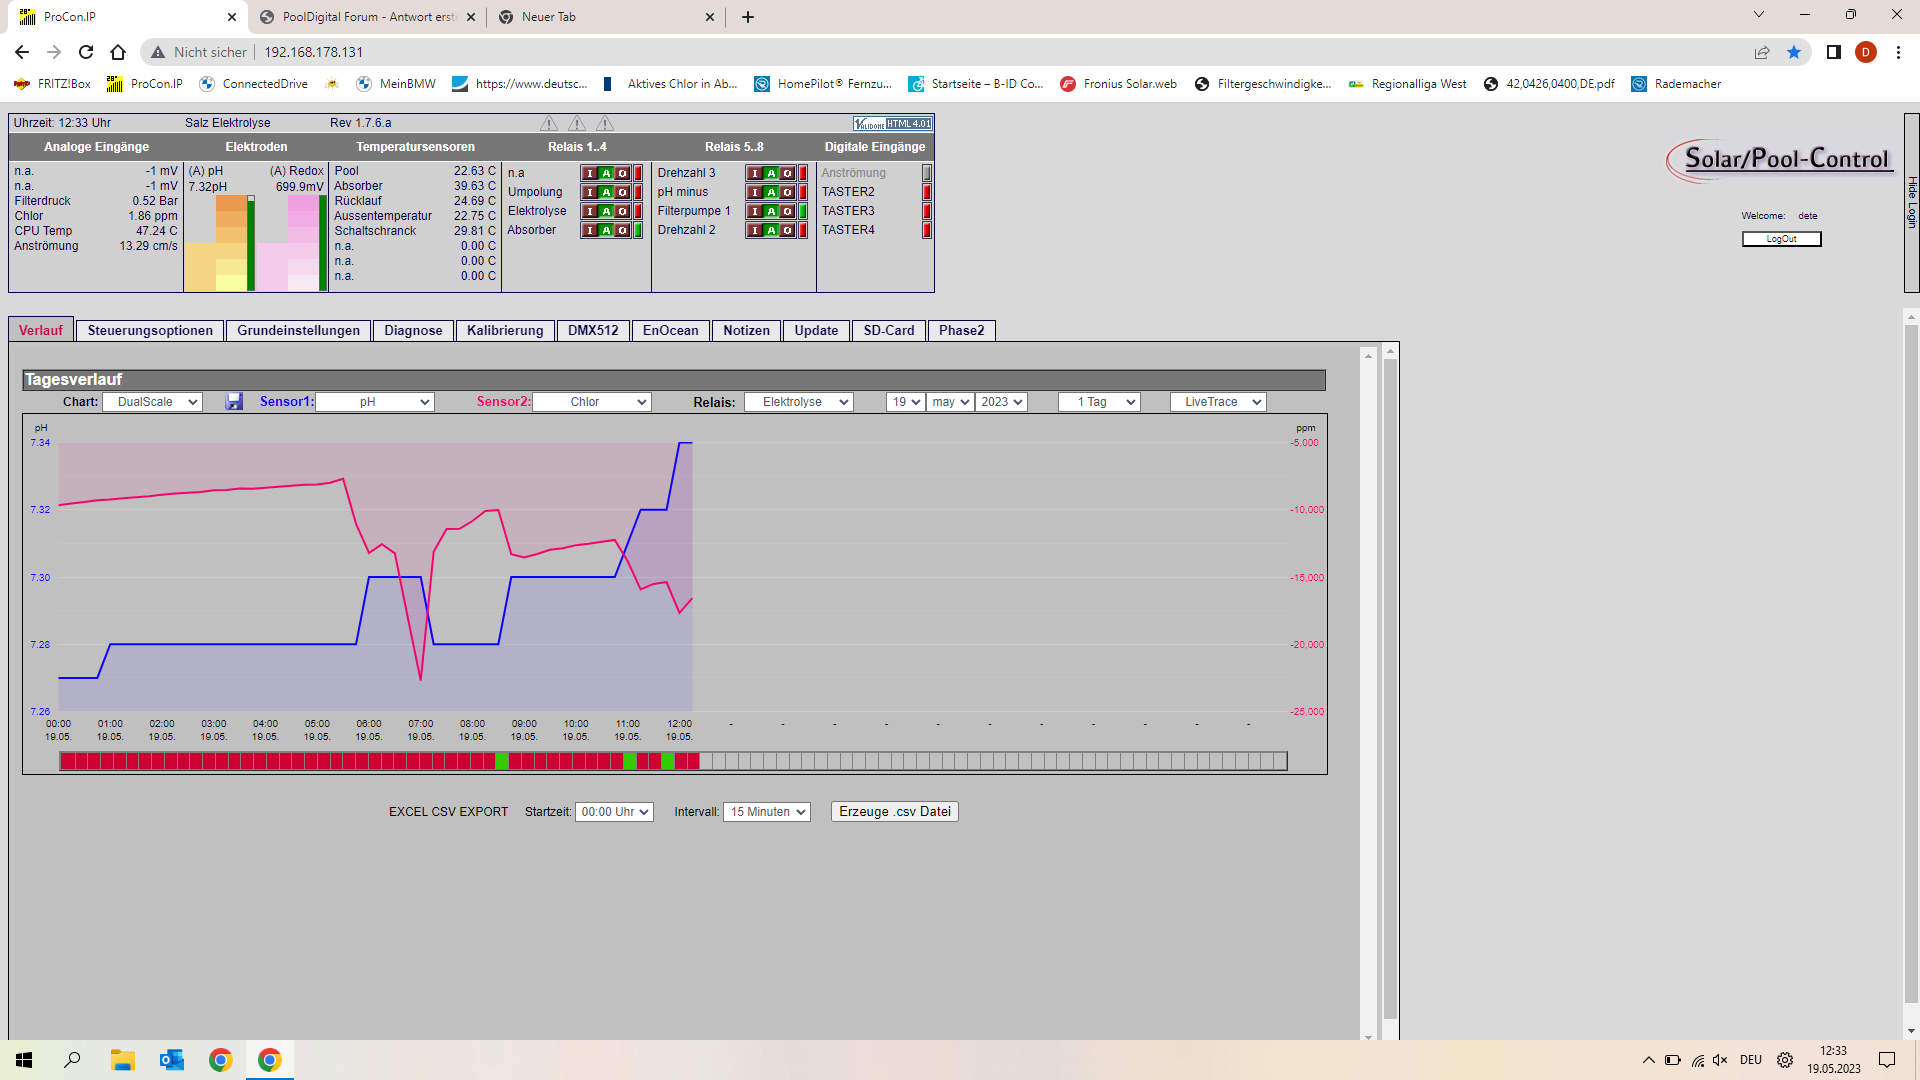Screen dimensions: 1920x1080
Task: Open the Notizen tab
Action: pos(746,331)
